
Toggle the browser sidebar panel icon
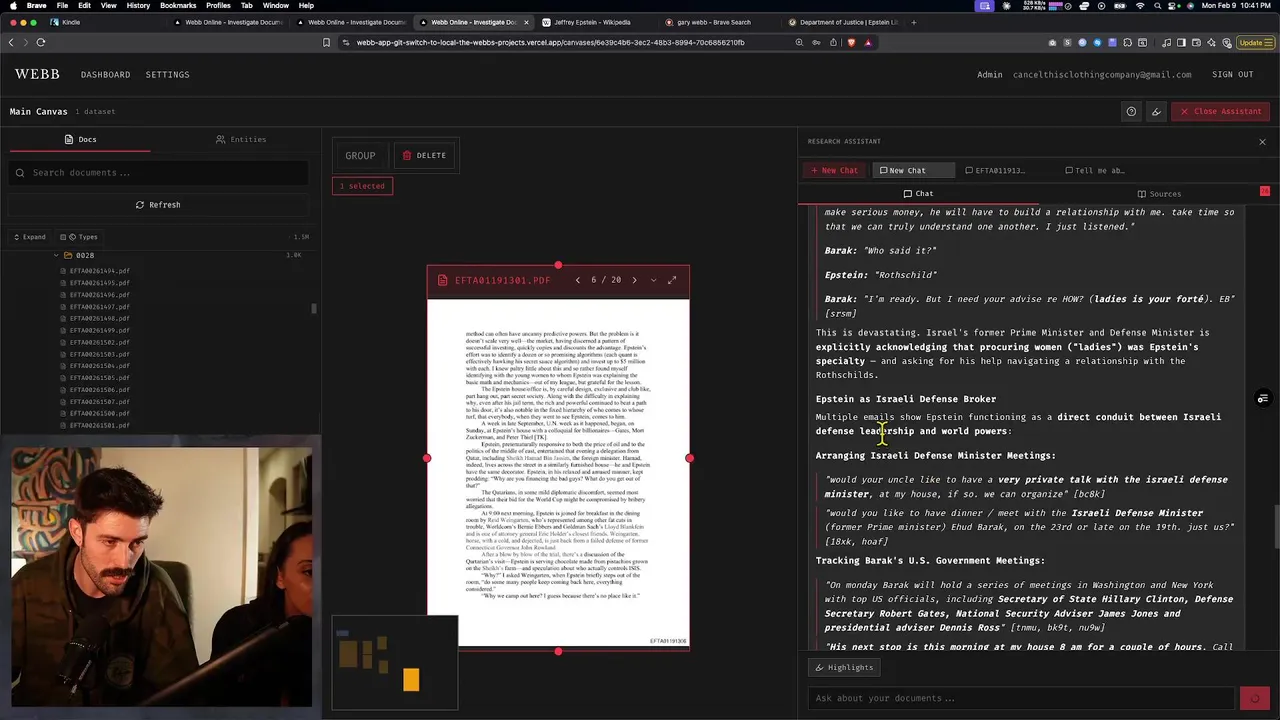coord(1181,42)
